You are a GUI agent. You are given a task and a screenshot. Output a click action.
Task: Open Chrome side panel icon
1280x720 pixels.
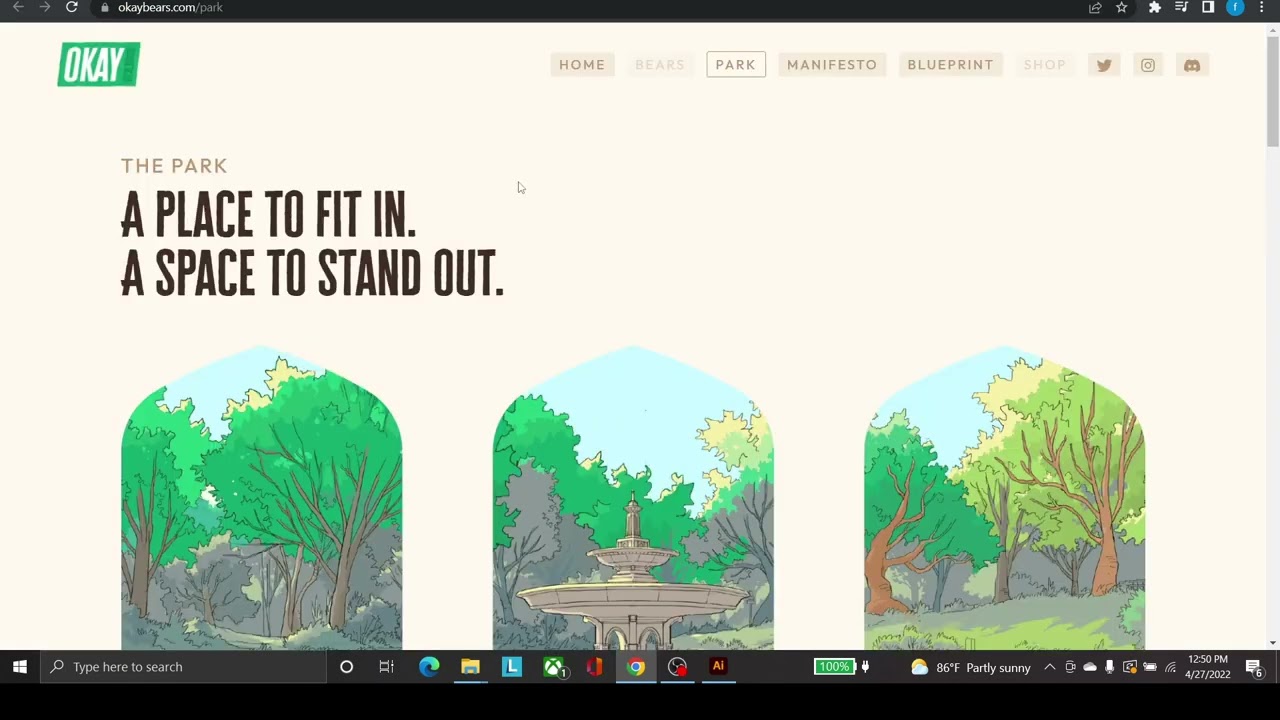(x=1208, y=7)
